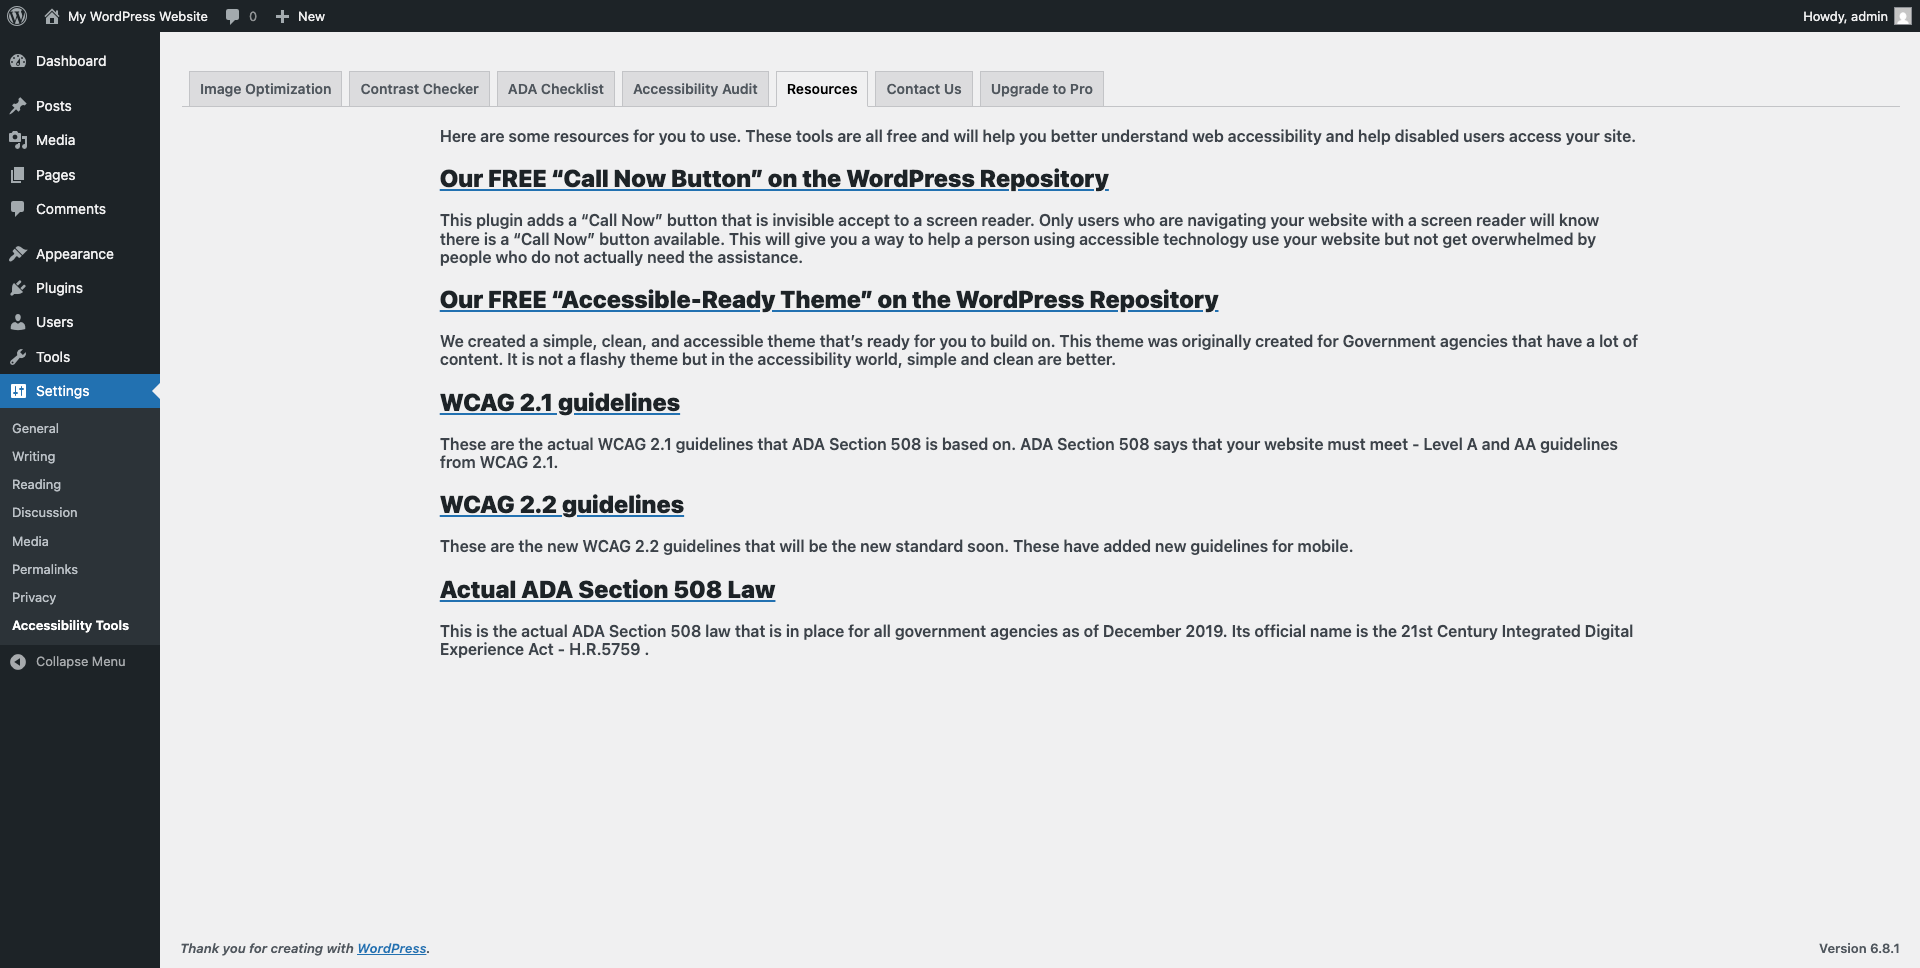Click the home icon beside My WordPress Website

(52, 16)
